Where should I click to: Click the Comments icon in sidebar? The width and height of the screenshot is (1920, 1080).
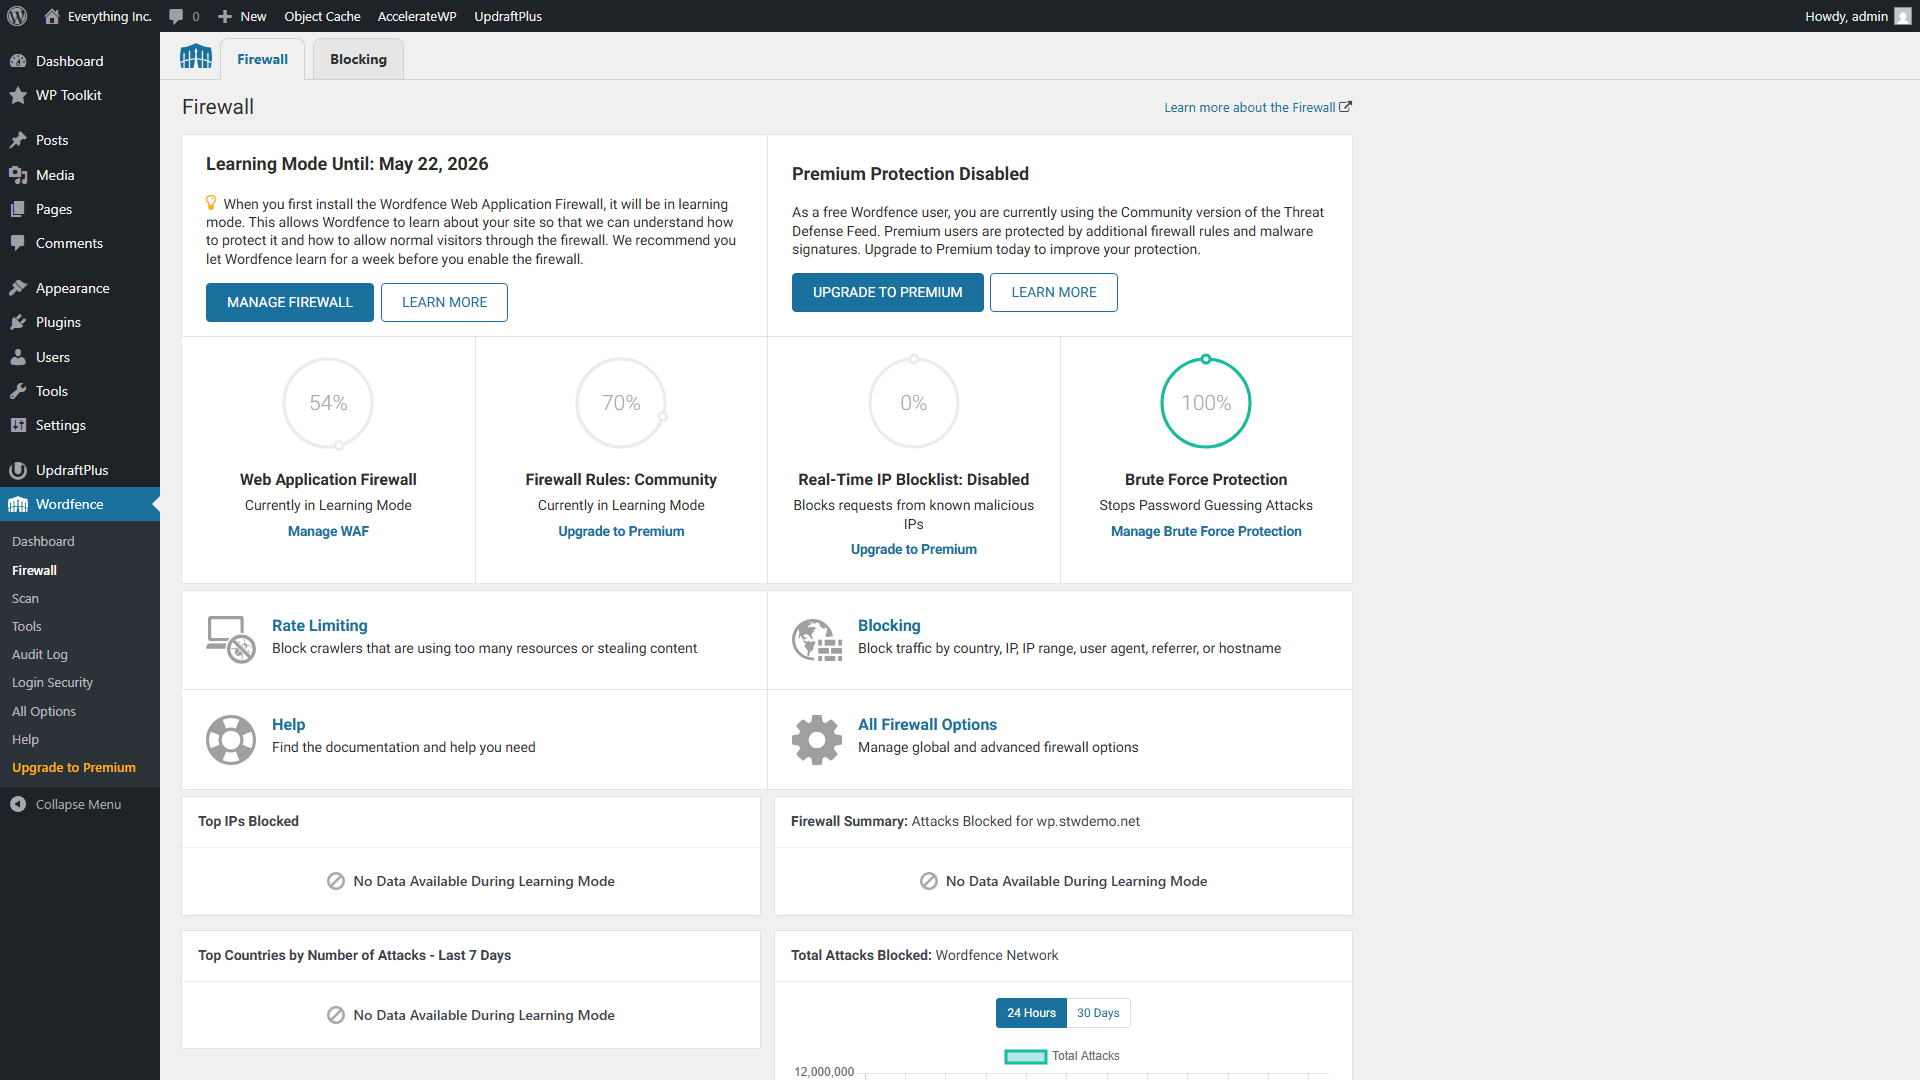pyautogui.click(x=18, y=243)
